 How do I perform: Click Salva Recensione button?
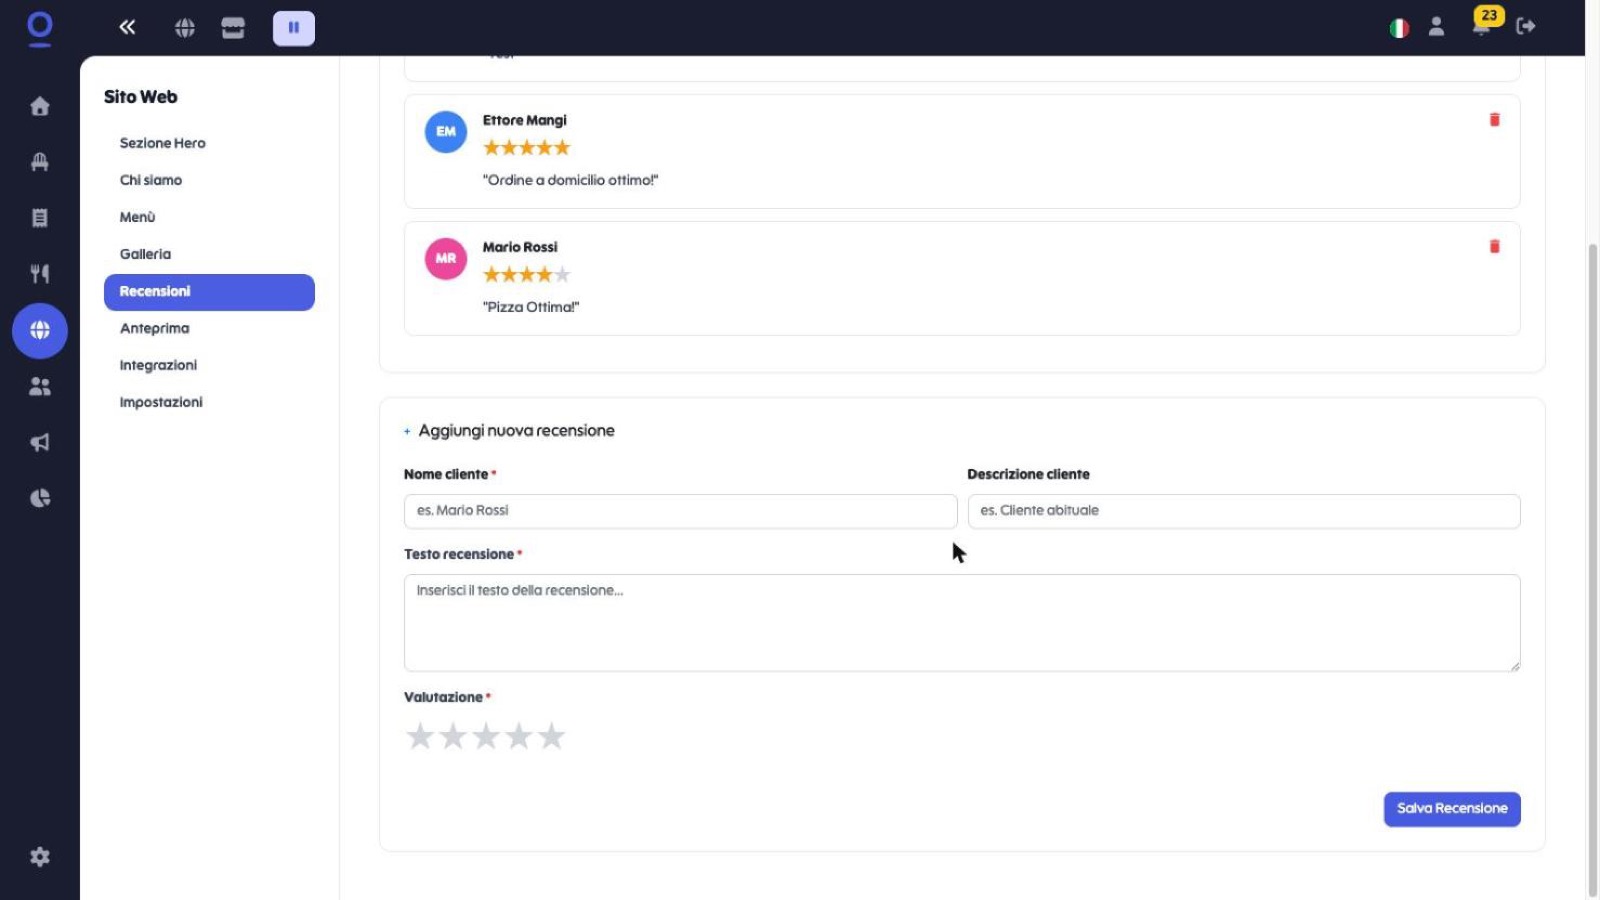[x=1452, y=809]
